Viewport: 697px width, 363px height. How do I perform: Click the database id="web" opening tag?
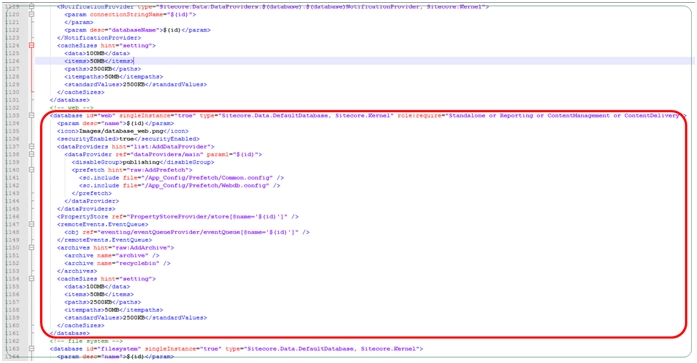(x=368, y=115)
